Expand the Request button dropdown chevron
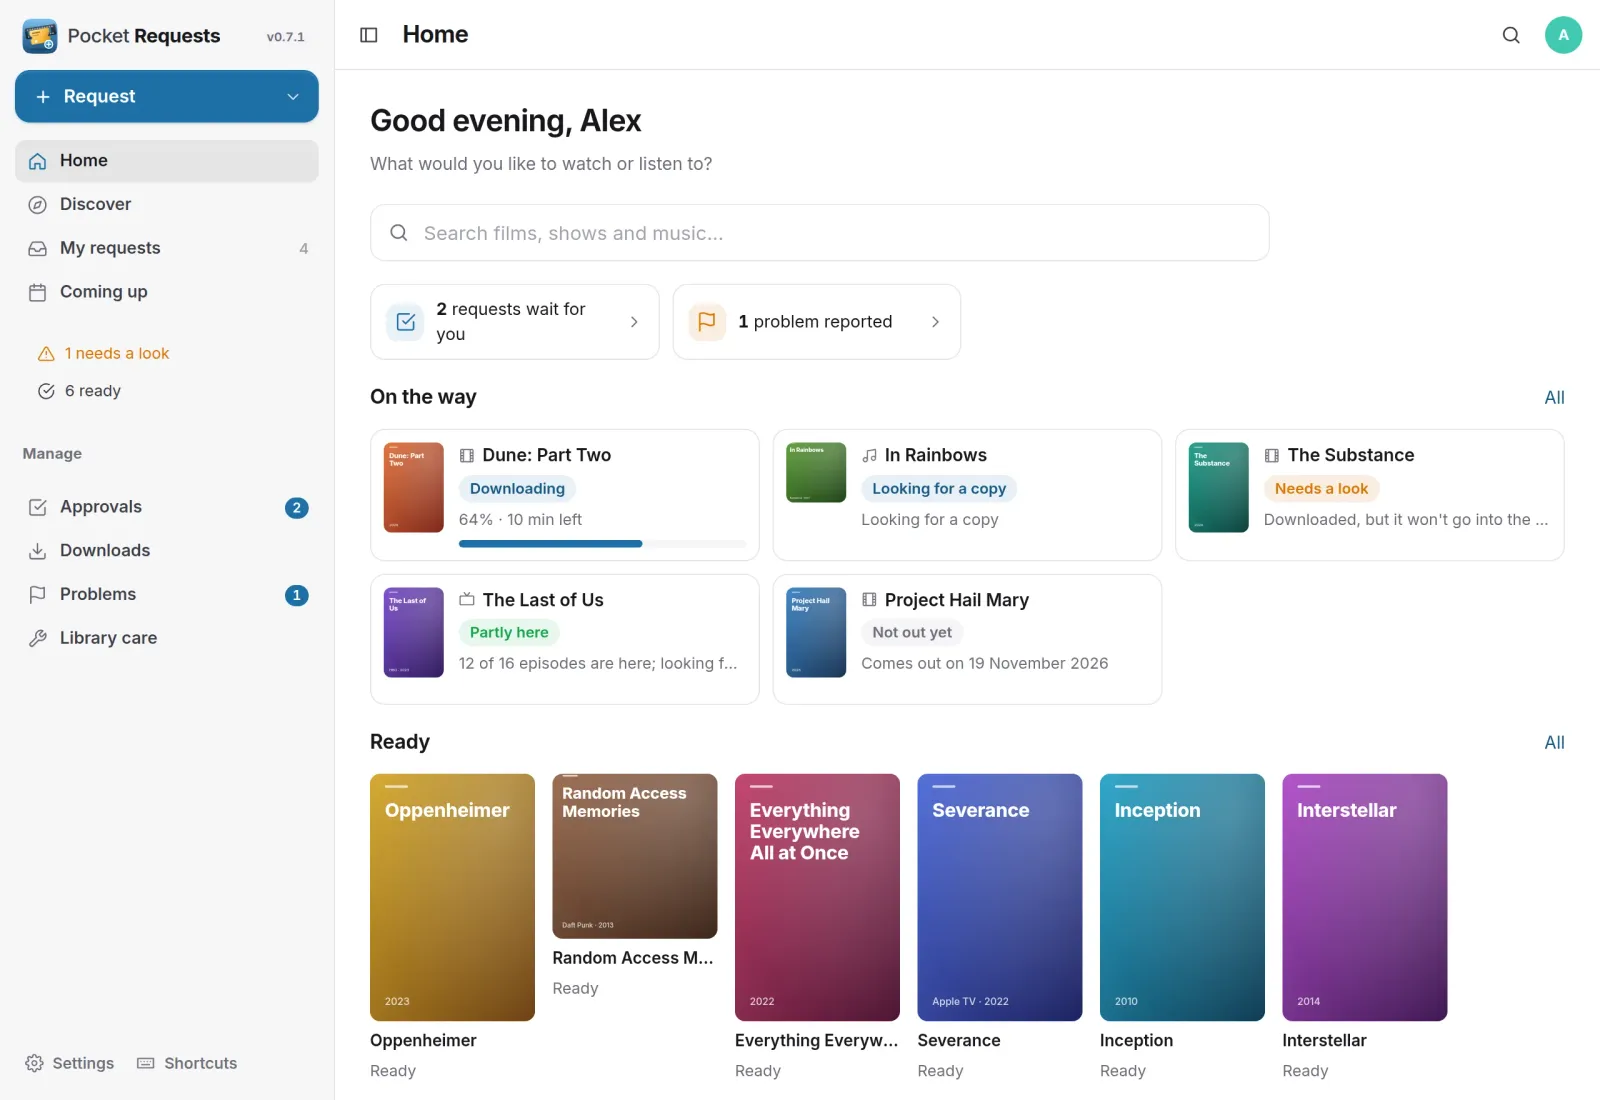 tap(293, 97)
